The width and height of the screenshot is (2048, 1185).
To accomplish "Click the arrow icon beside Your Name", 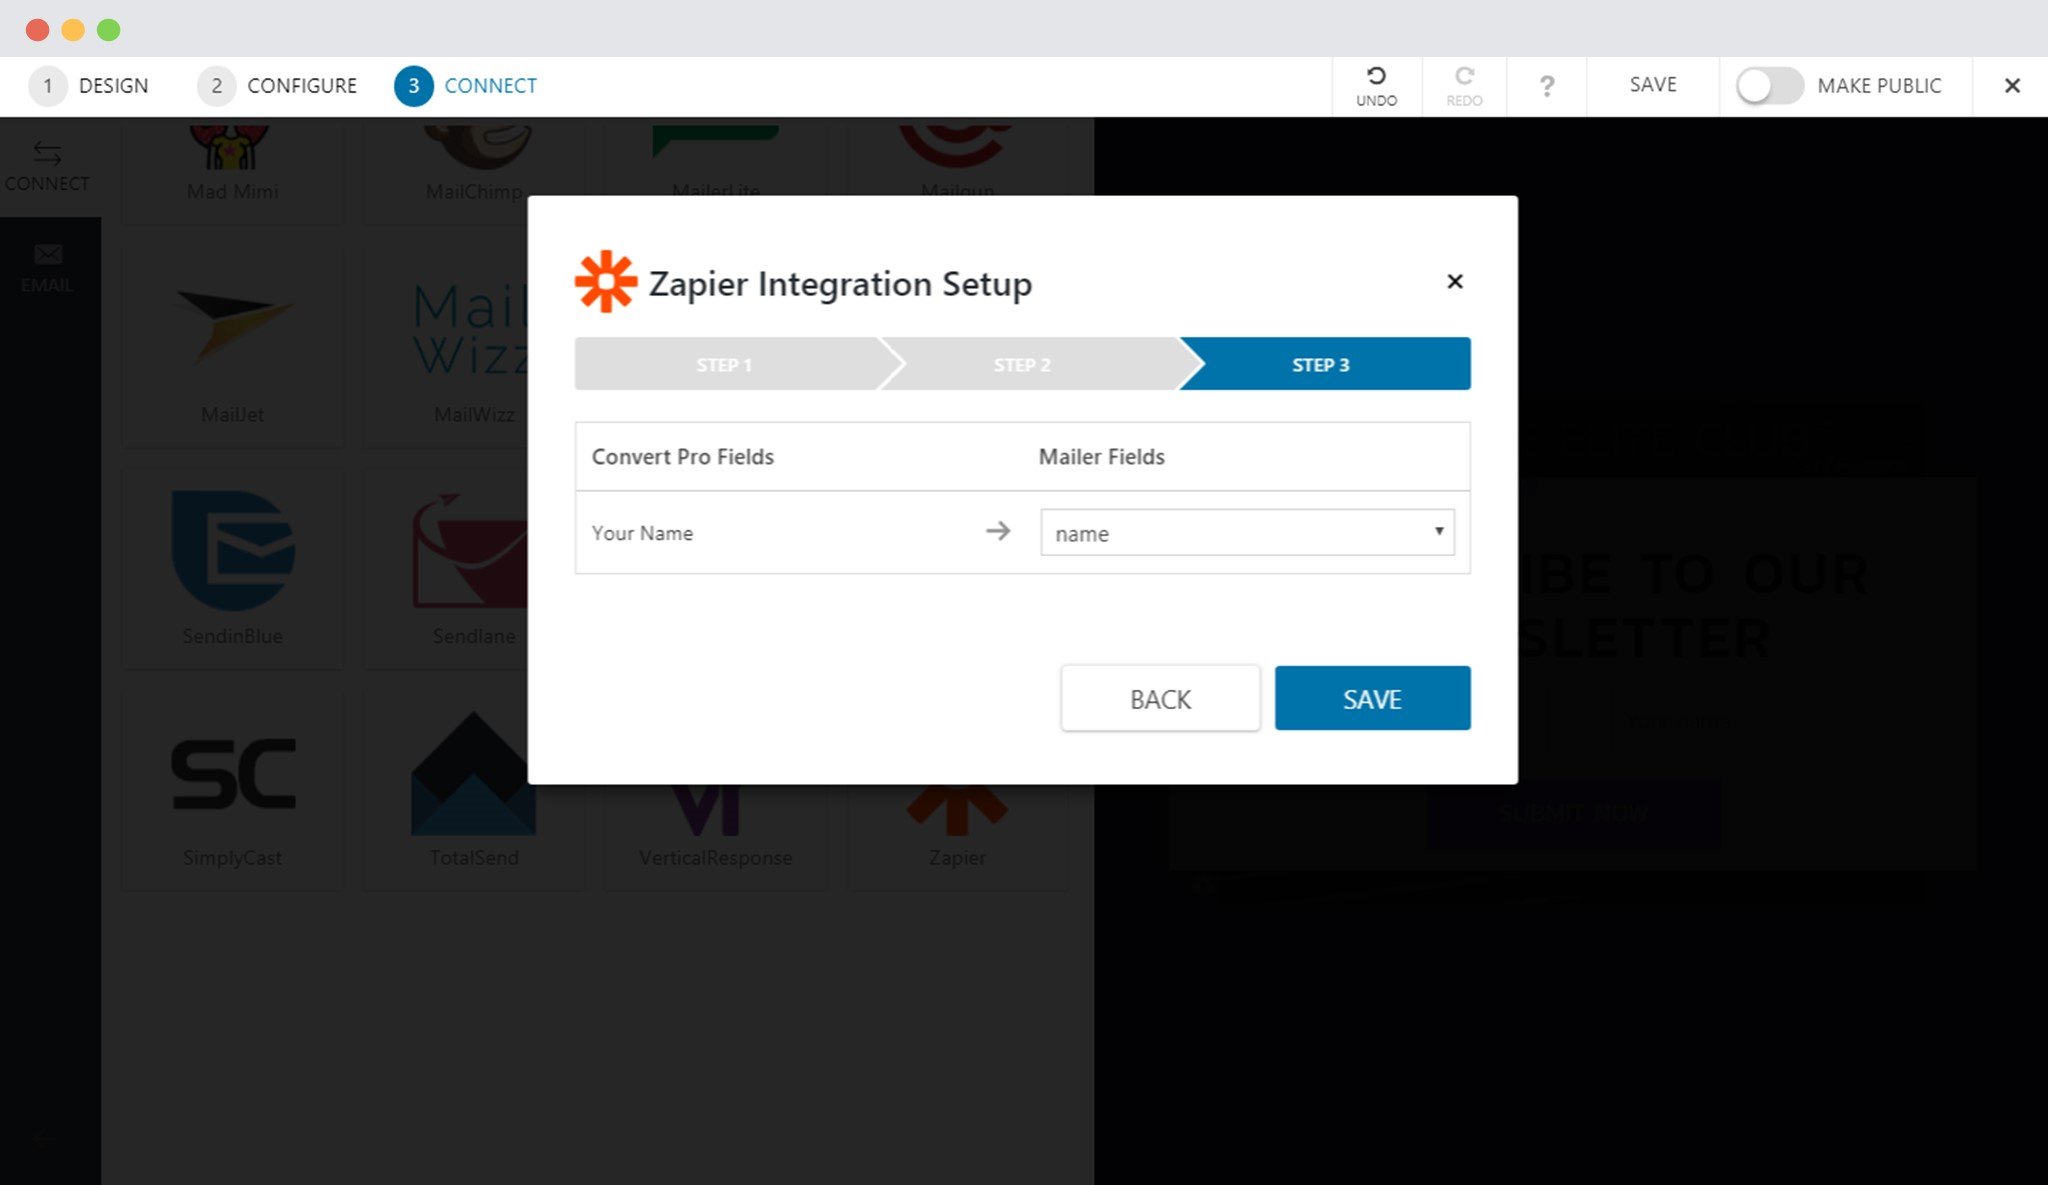I will [998, 531].
